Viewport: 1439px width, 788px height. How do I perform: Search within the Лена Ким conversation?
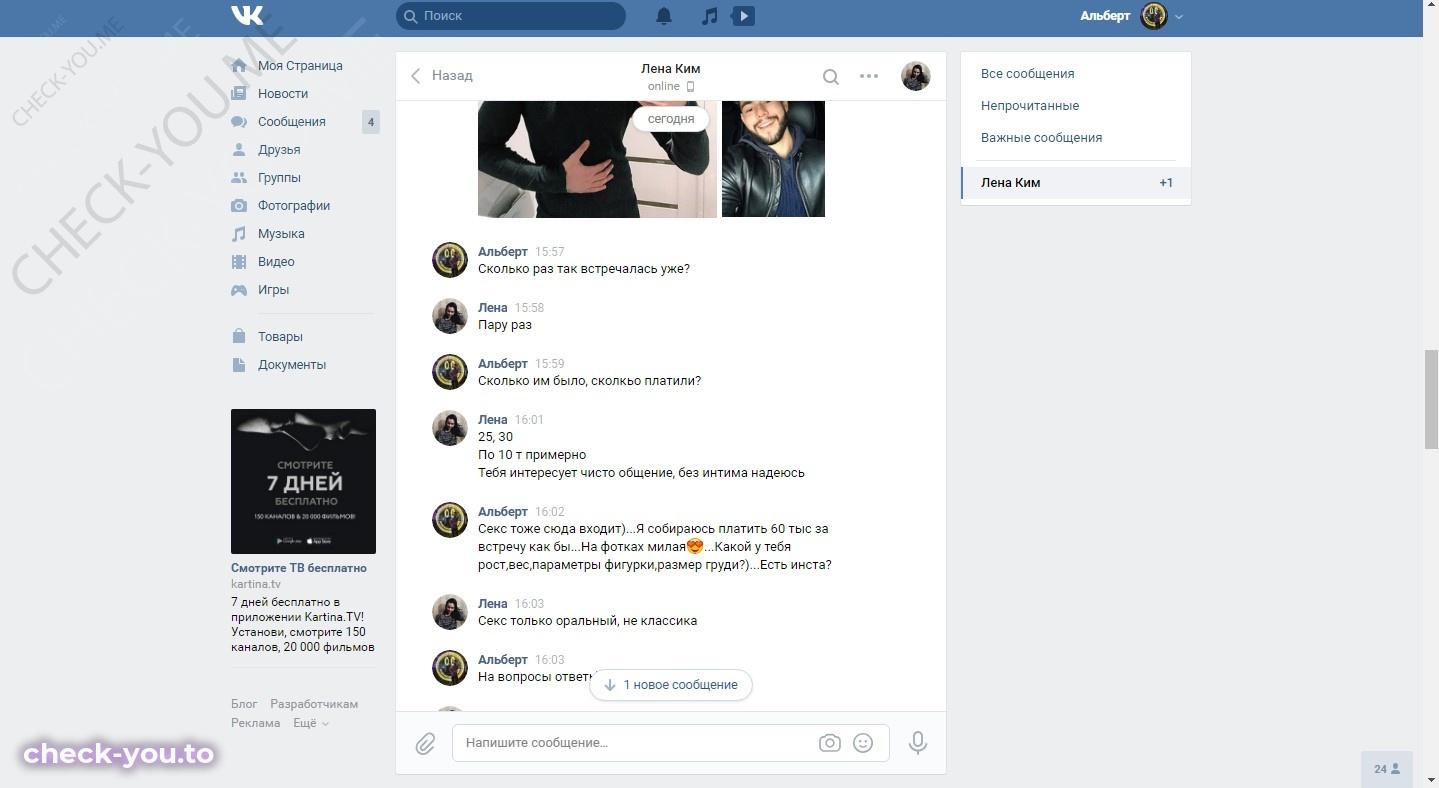[831, 76]
